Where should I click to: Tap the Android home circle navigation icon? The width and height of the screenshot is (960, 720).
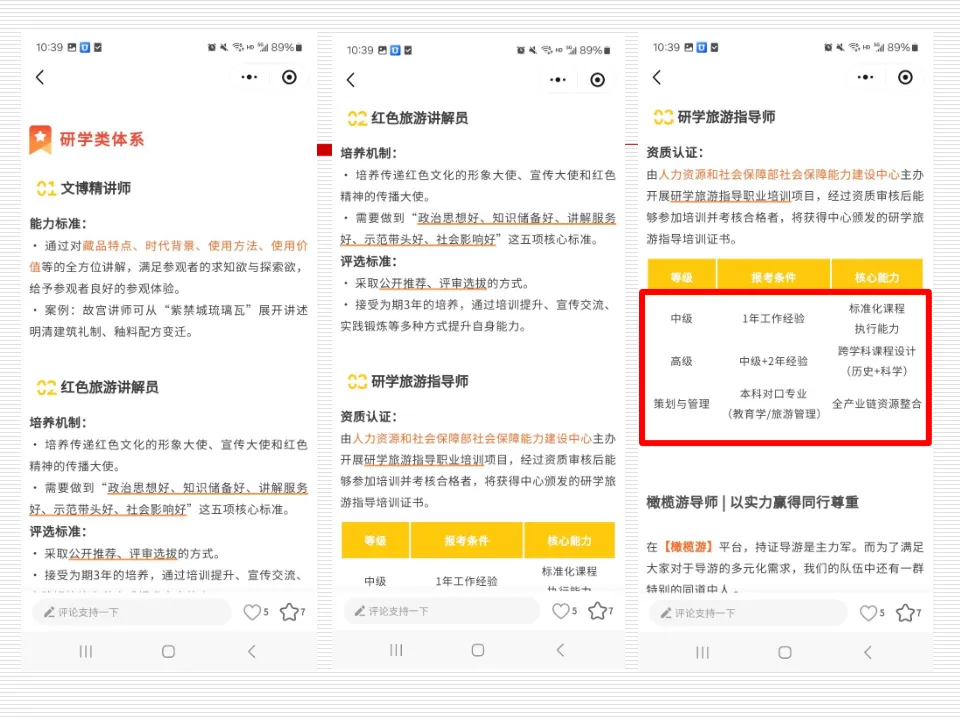pyautogui.click(x=168, y=652)
